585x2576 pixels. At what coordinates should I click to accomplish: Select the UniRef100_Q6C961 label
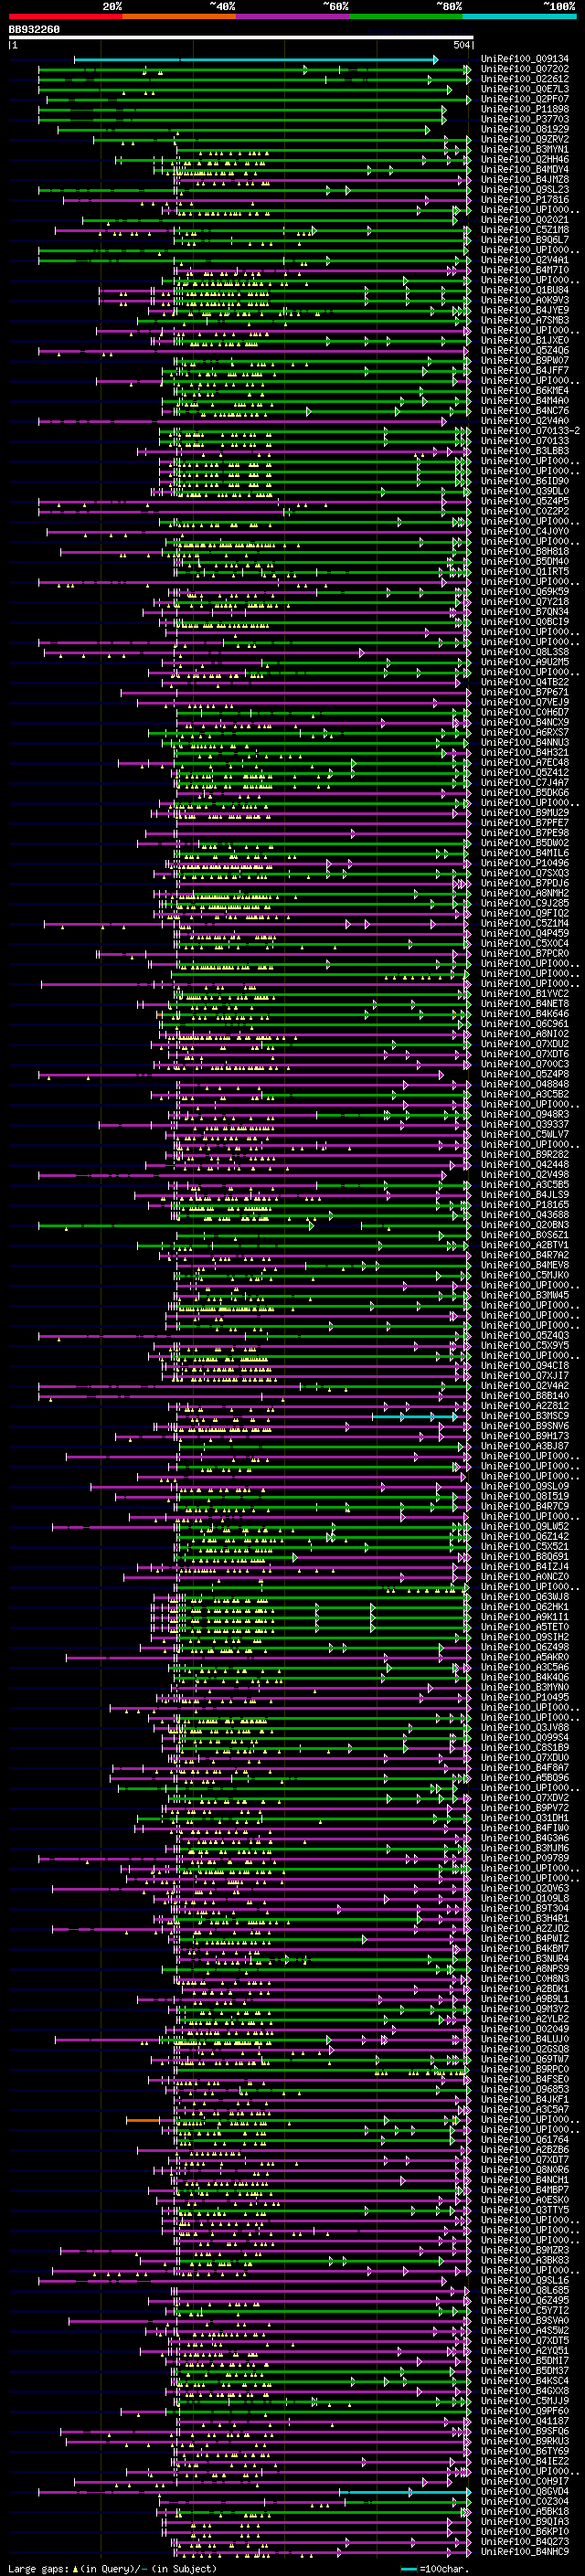pyautogui.click(x=525, y=1023)
